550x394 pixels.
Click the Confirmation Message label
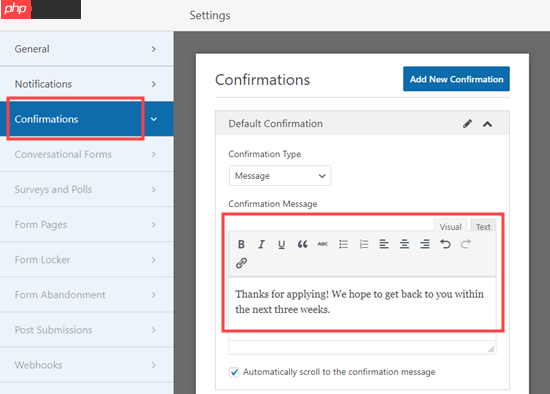point(273,204)
